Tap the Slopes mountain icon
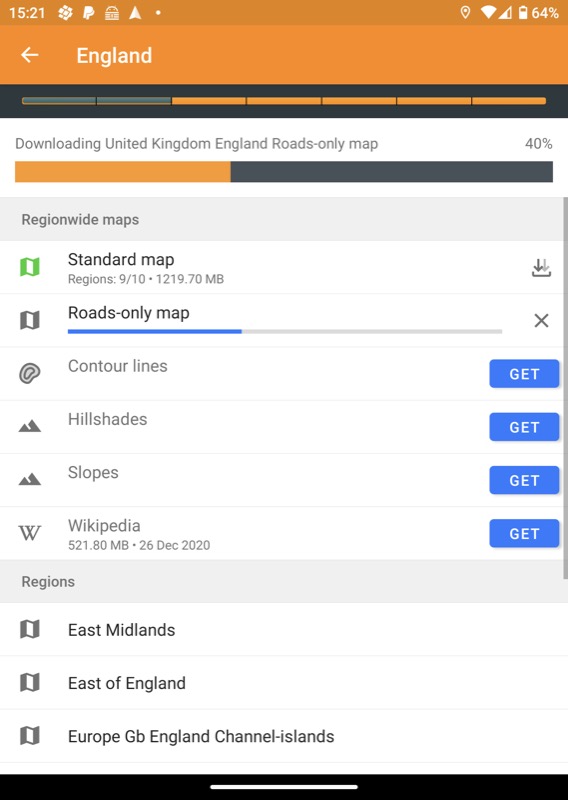568x800 pixels. pyautogui.click(x=30, y=479)
